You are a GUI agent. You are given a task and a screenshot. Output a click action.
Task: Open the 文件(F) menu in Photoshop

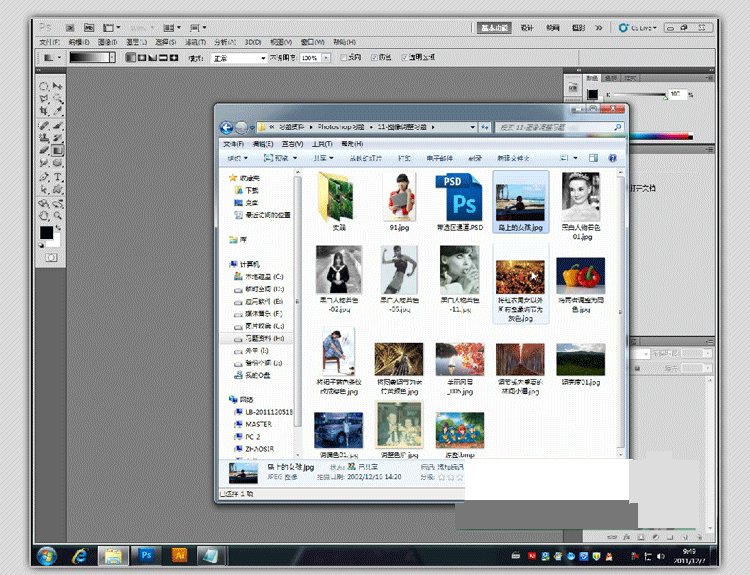49,43
